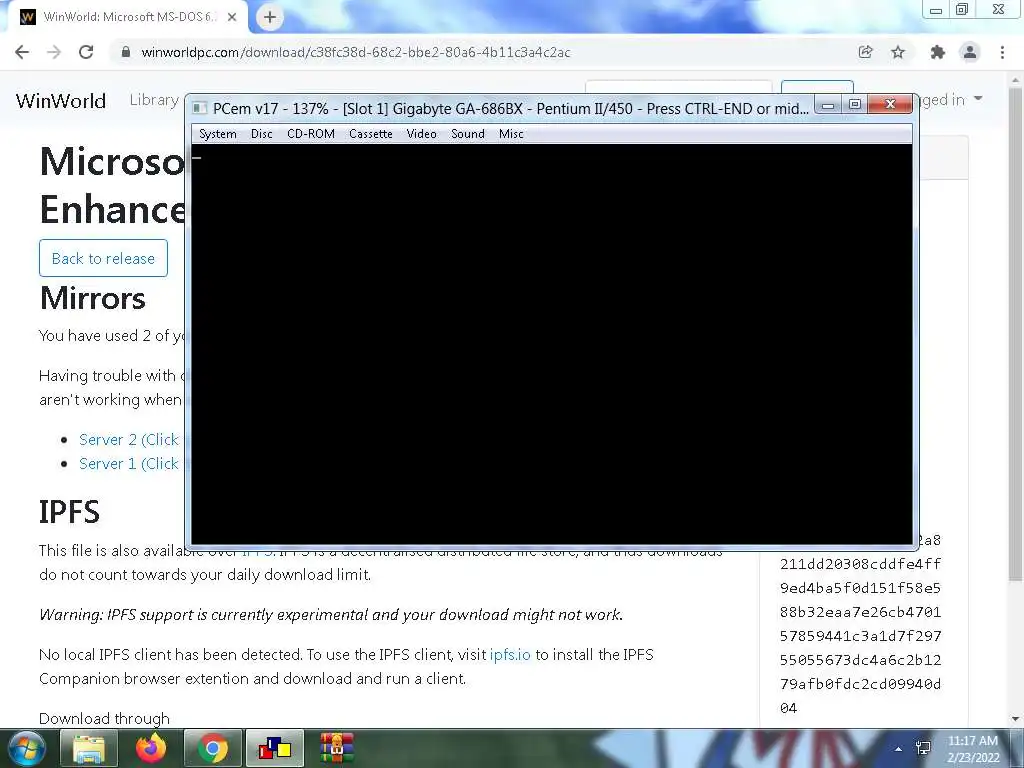Click the Back to release button
Image resolution: width=1024 pixels, height=768 pixels.
[x=103, y=258]
